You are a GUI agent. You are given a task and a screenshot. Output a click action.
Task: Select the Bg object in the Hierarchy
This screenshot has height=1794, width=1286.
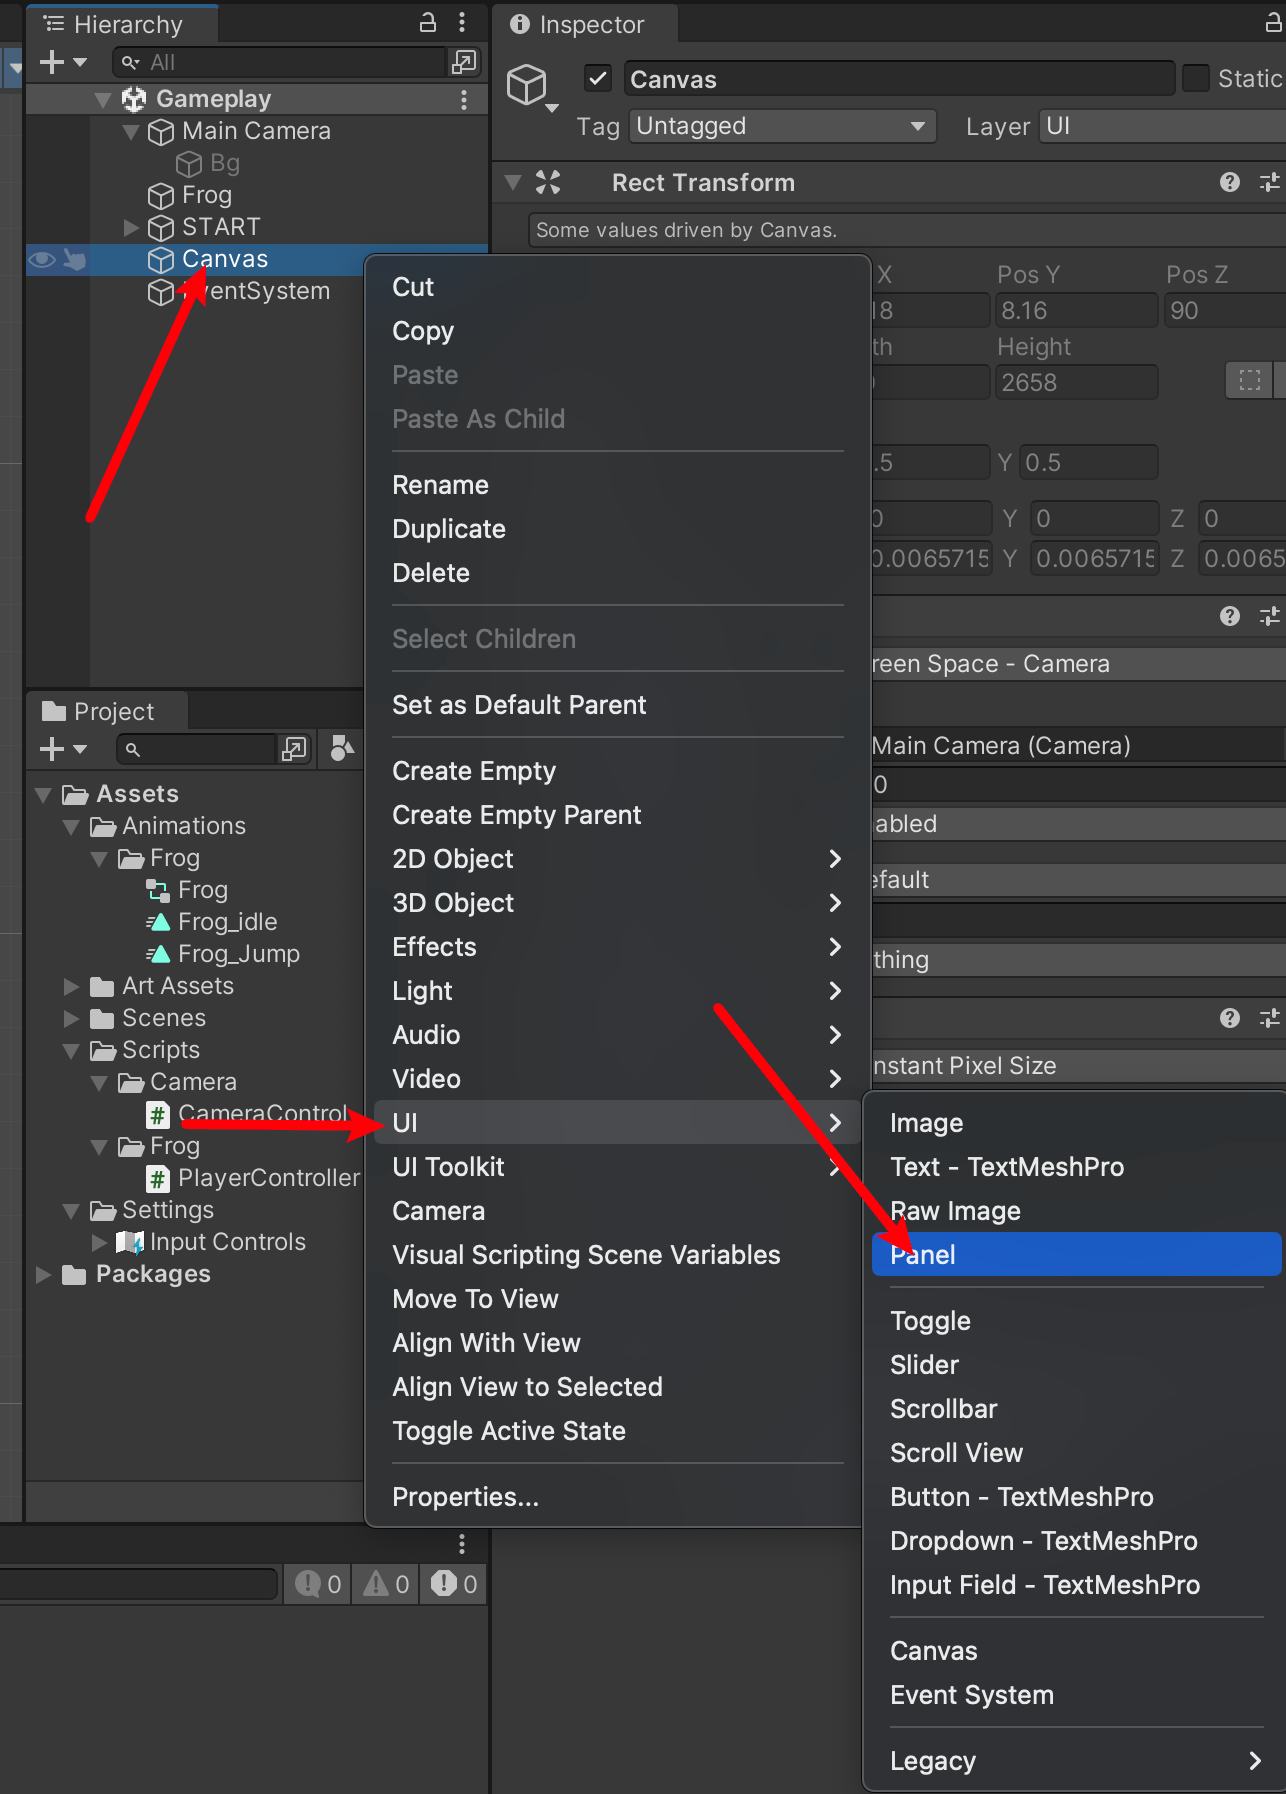click(x=224, y=163)
